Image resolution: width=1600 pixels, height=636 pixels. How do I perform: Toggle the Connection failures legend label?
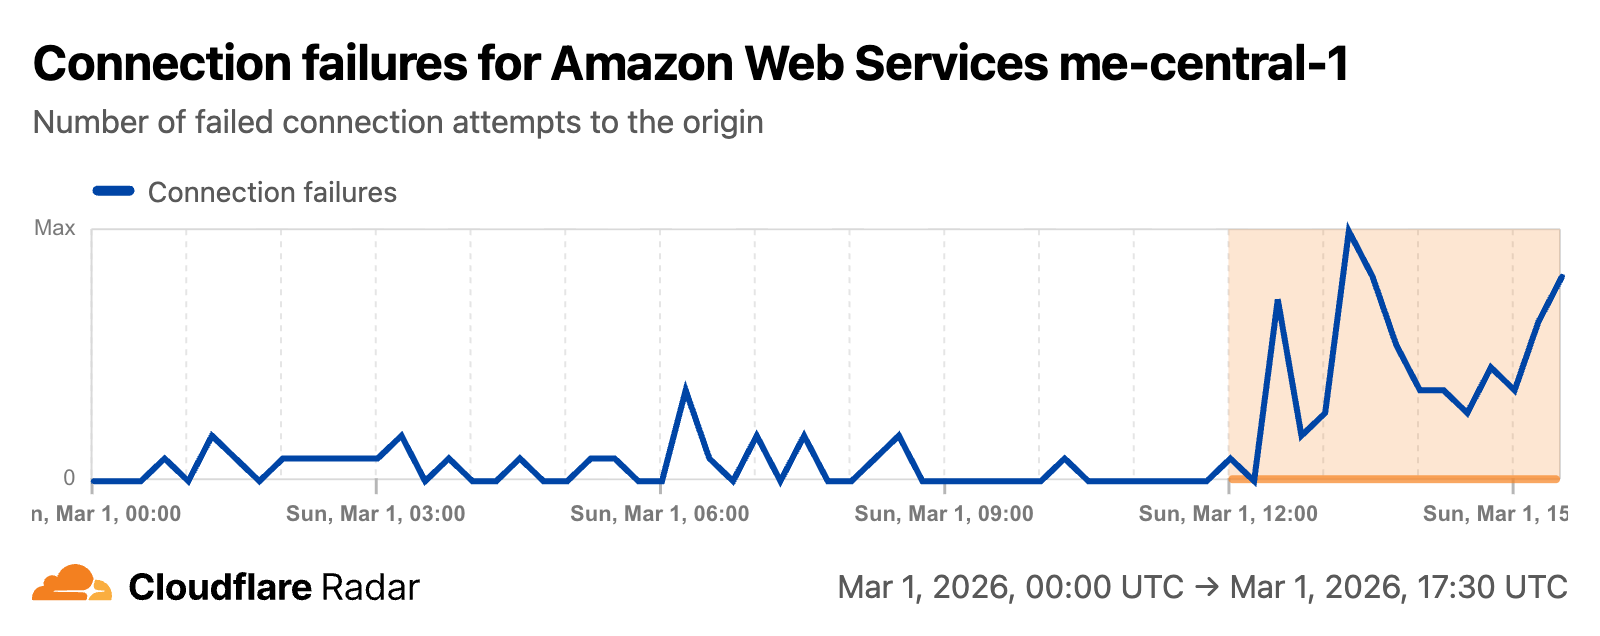click(x=272, y=192)
